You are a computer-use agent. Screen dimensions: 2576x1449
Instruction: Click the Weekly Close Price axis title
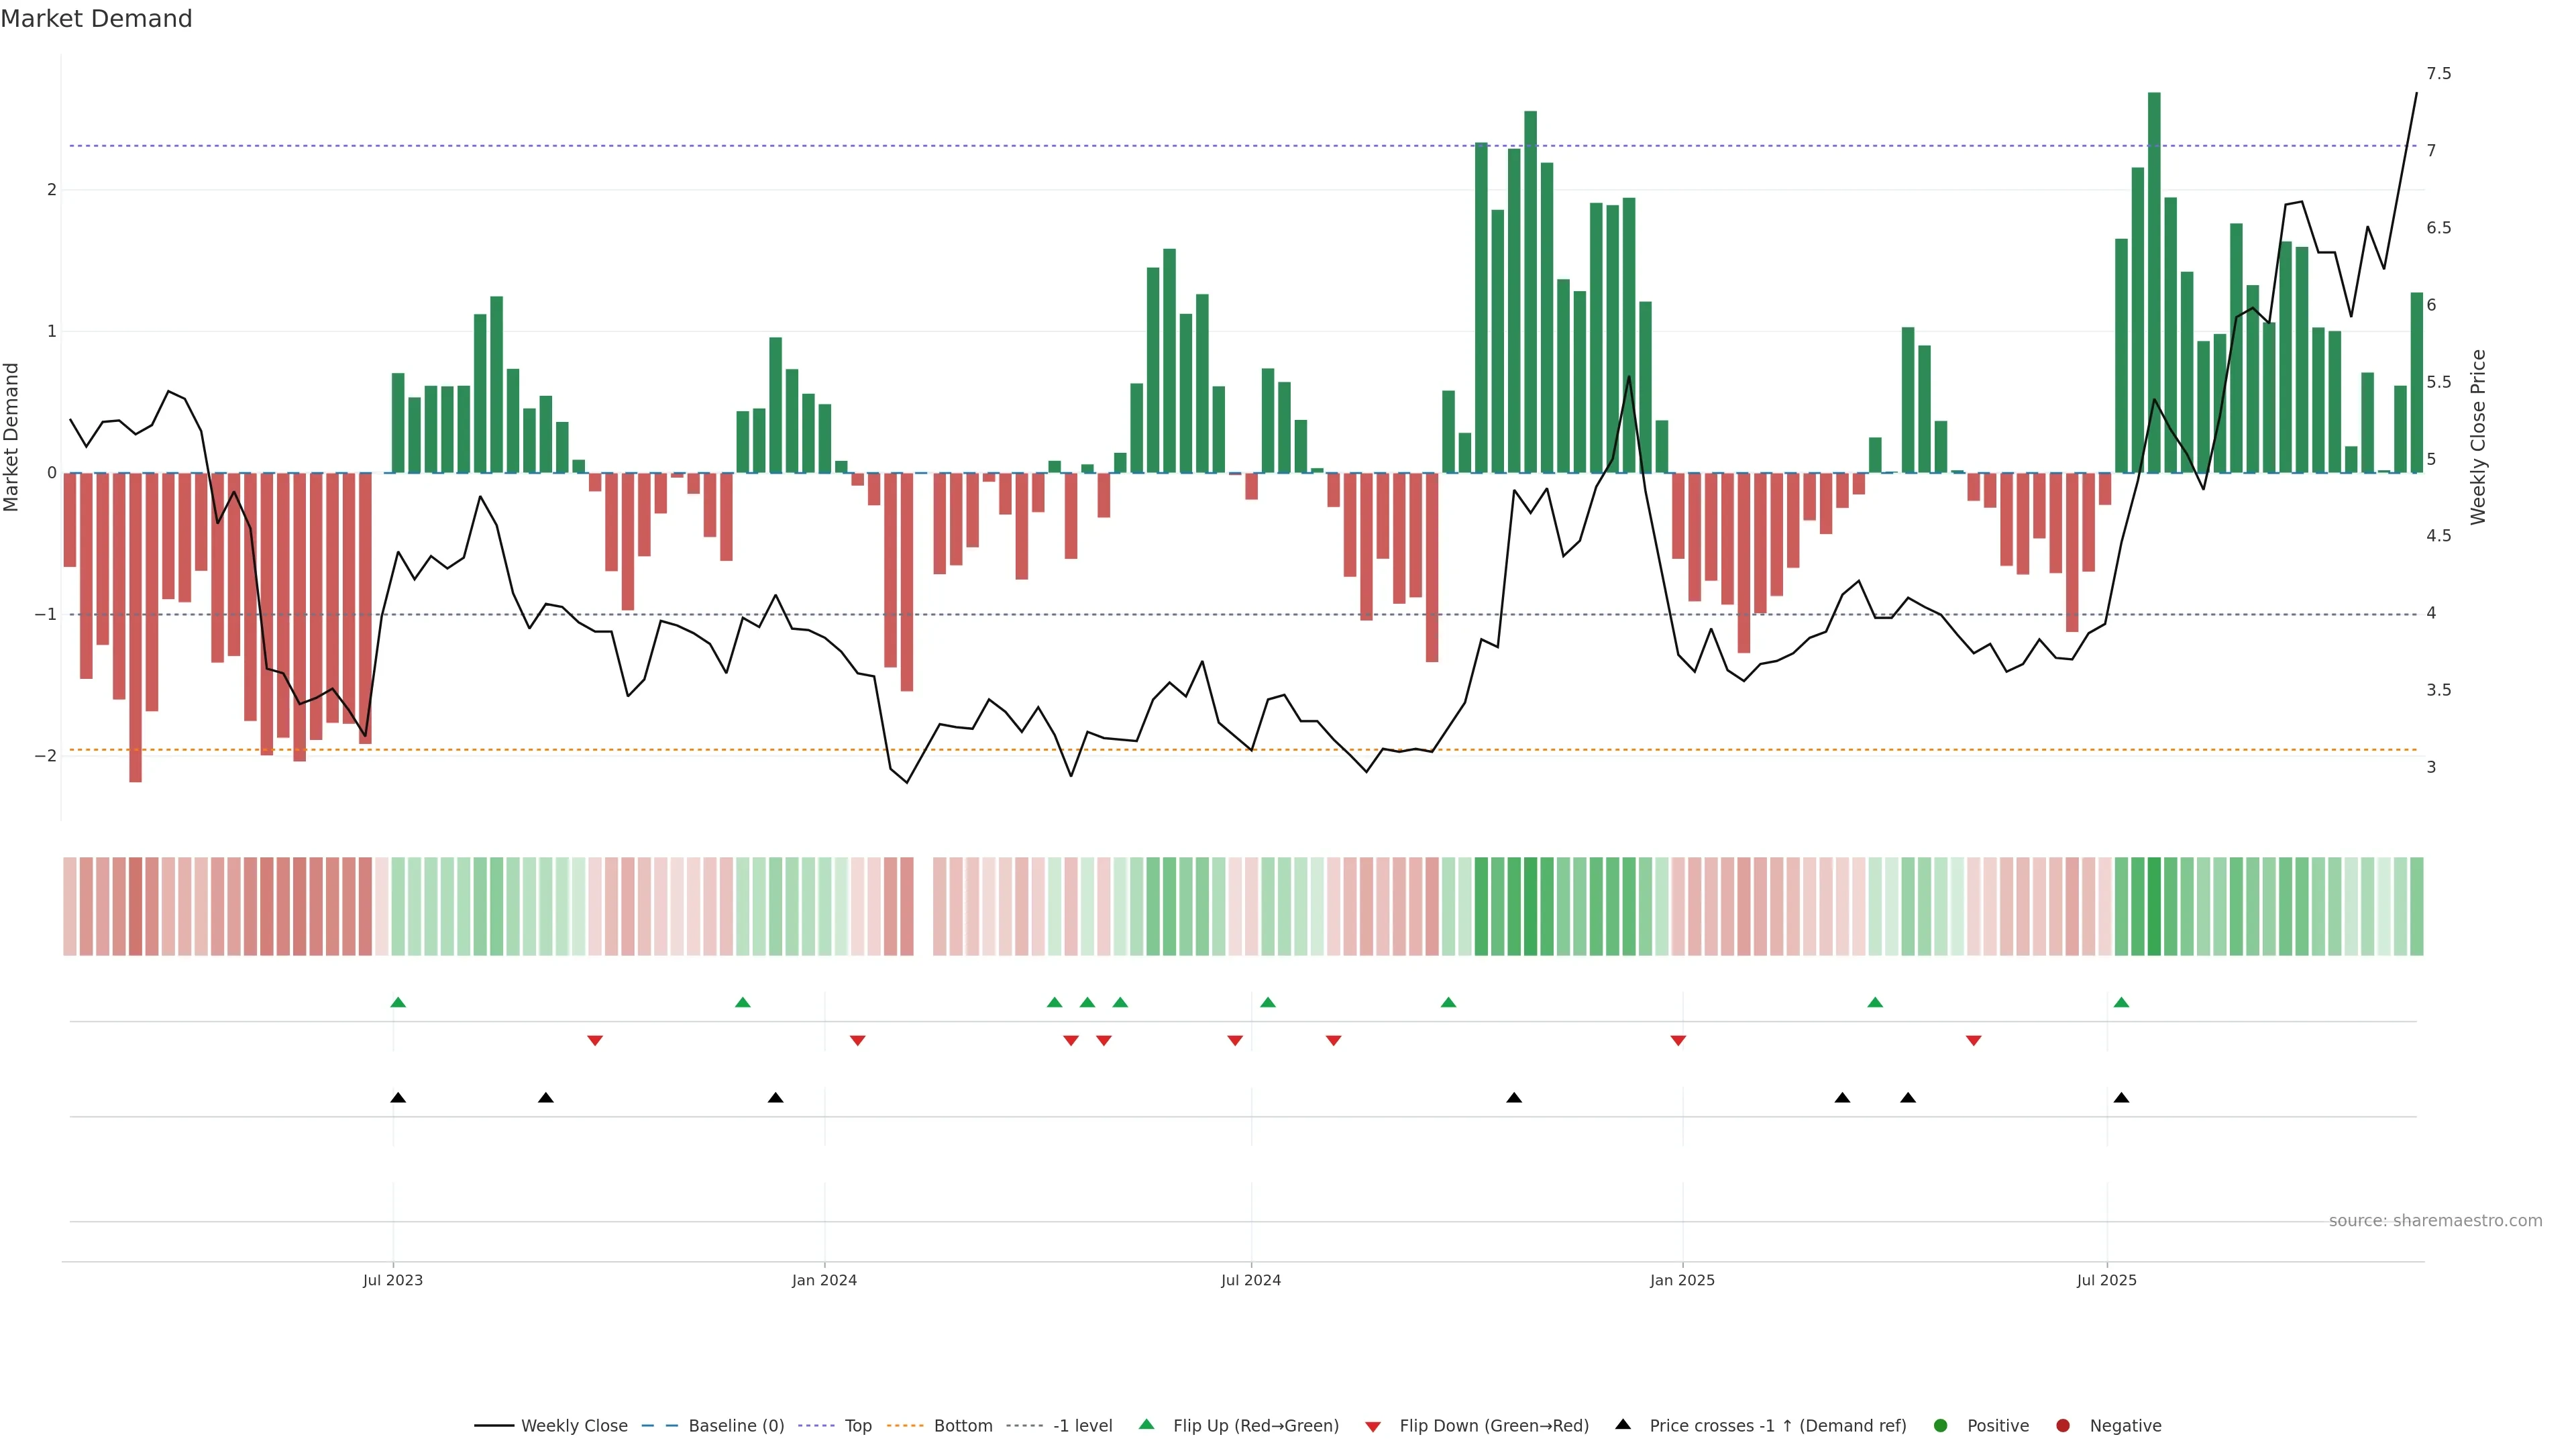point(2478,437)
